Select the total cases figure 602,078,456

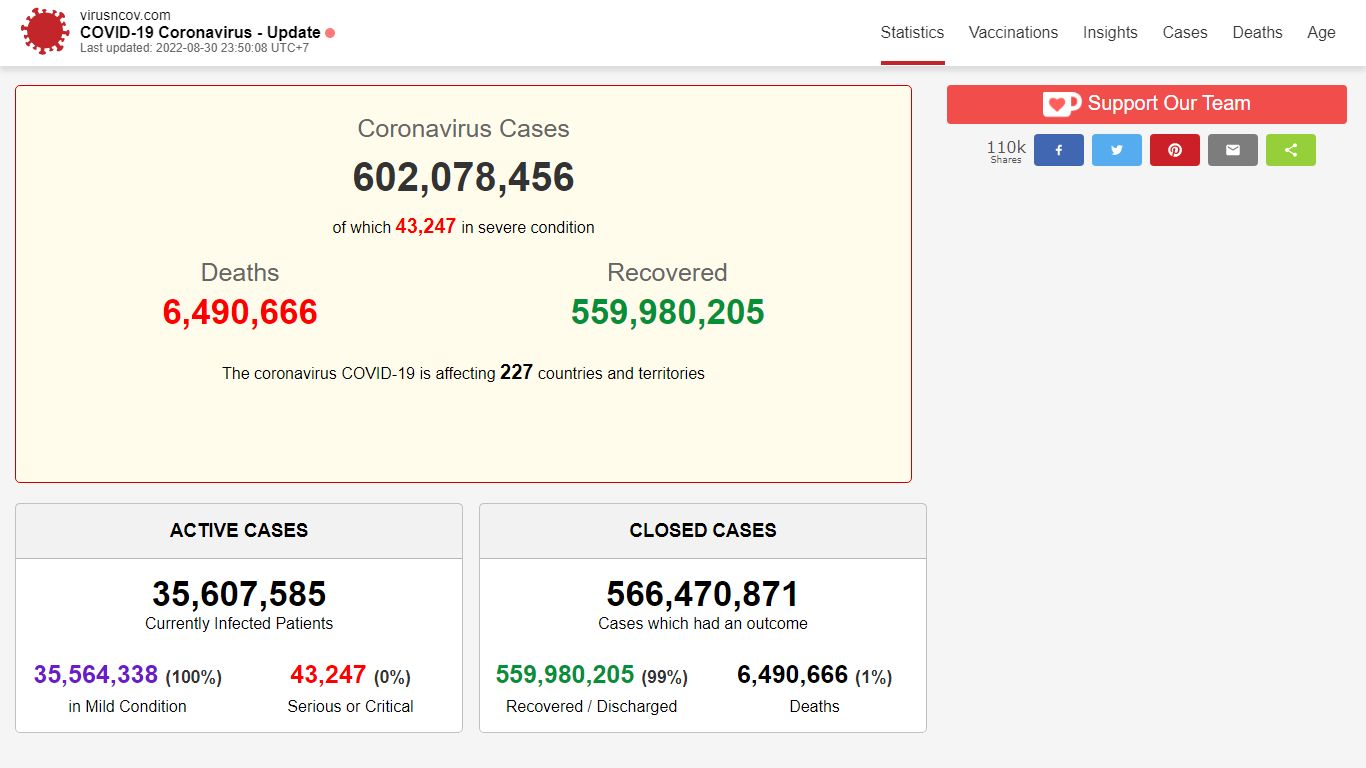(464, 177)
